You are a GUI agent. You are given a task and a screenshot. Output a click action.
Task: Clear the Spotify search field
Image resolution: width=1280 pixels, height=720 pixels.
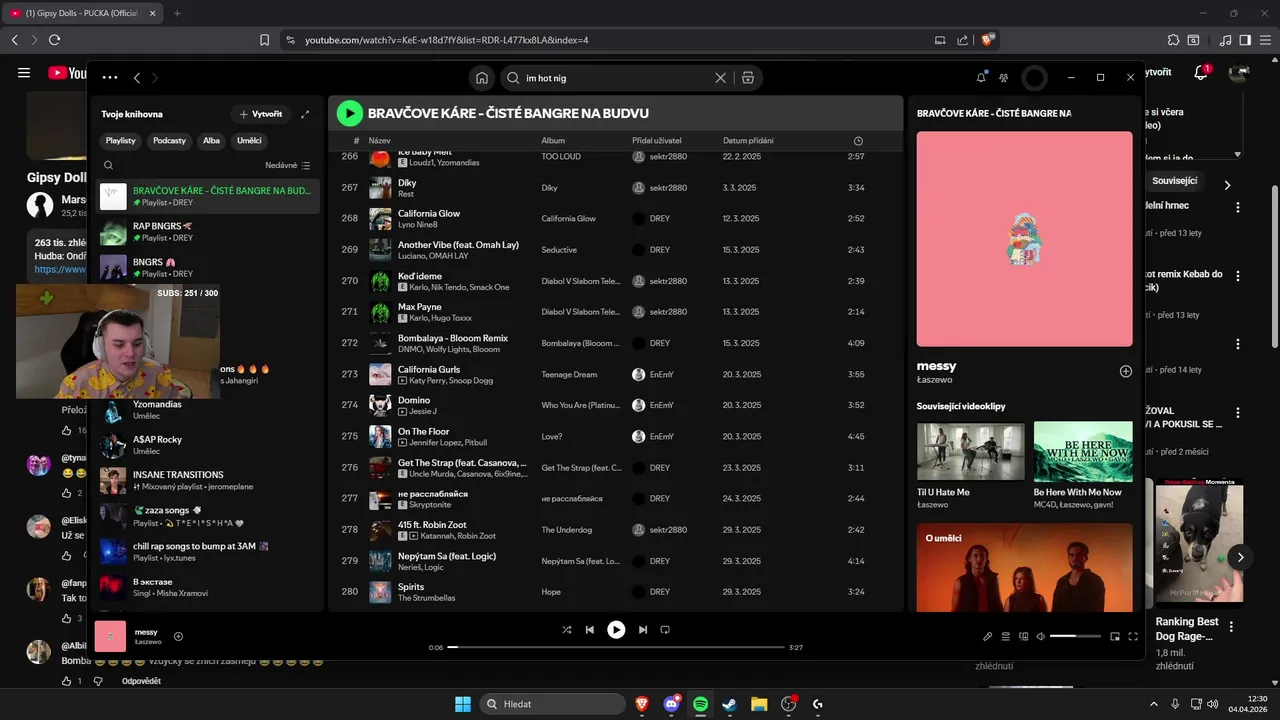[x=720, y=78]
